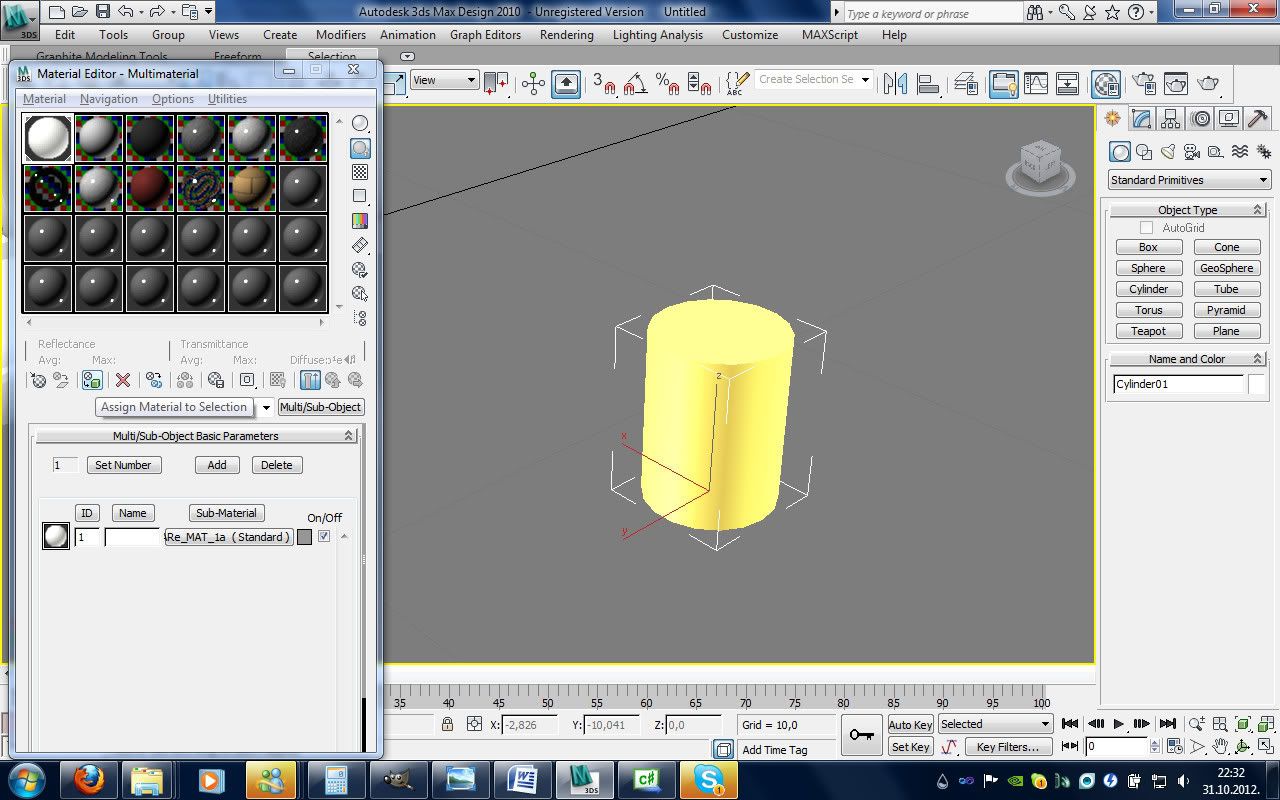This screenshot has height=800, width=1280.
Task: Toggle the Auto Key button
Action: 910,724
